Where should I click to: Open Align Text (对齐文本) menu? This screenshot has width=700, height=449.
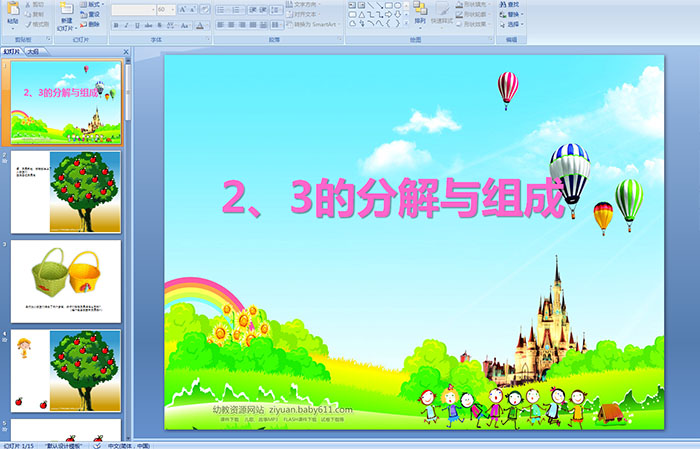pos(303,14)
